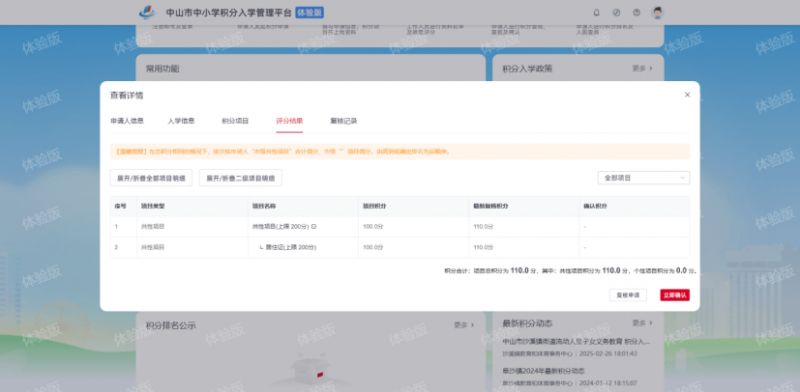Switch to the 申请人信息 tab

(x=127, y=121)
